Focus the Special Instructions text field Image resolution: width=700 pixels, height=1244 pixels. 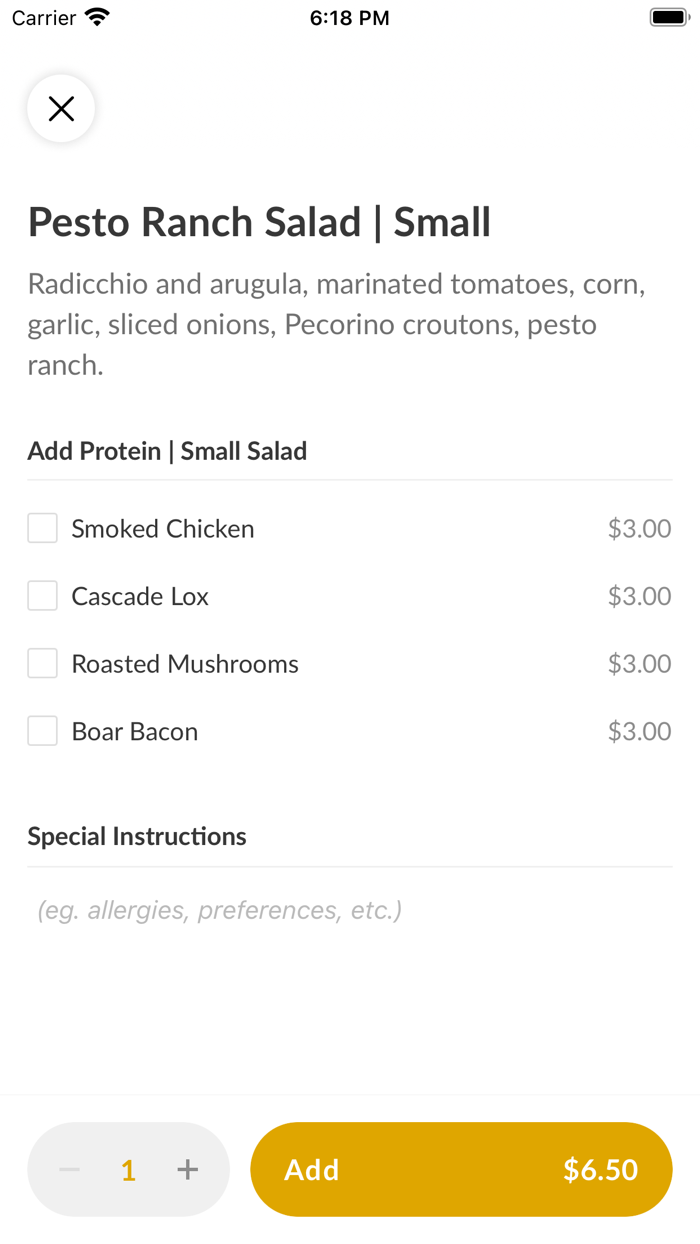point(349,910)
